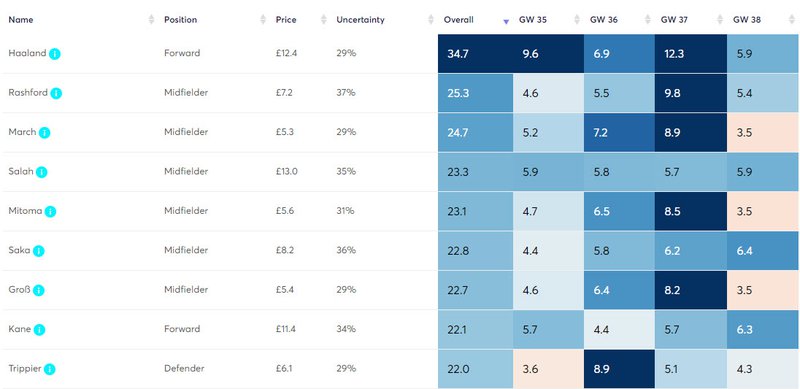Sort by the GW 35 column header
This screenshot has width=800, height=389.
(535, 20)
